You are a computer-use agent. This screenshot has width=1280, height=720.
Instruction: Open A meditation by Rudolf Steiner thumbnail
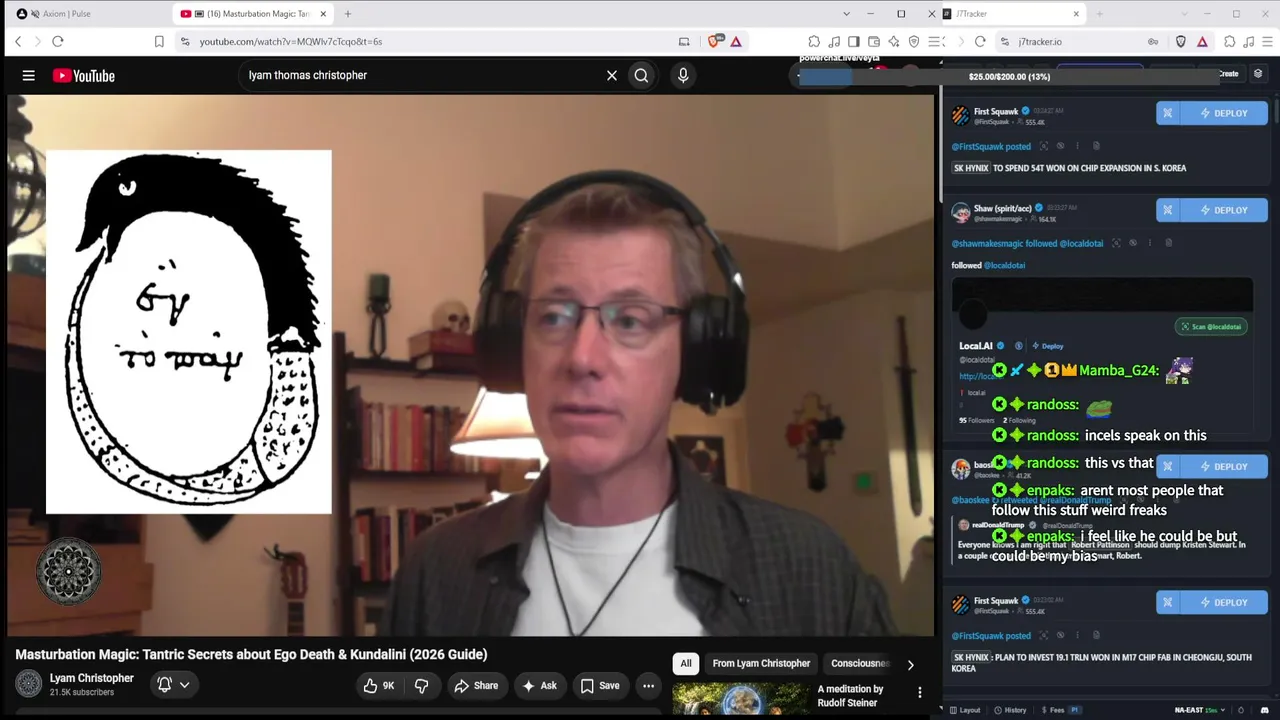point(740,700)
